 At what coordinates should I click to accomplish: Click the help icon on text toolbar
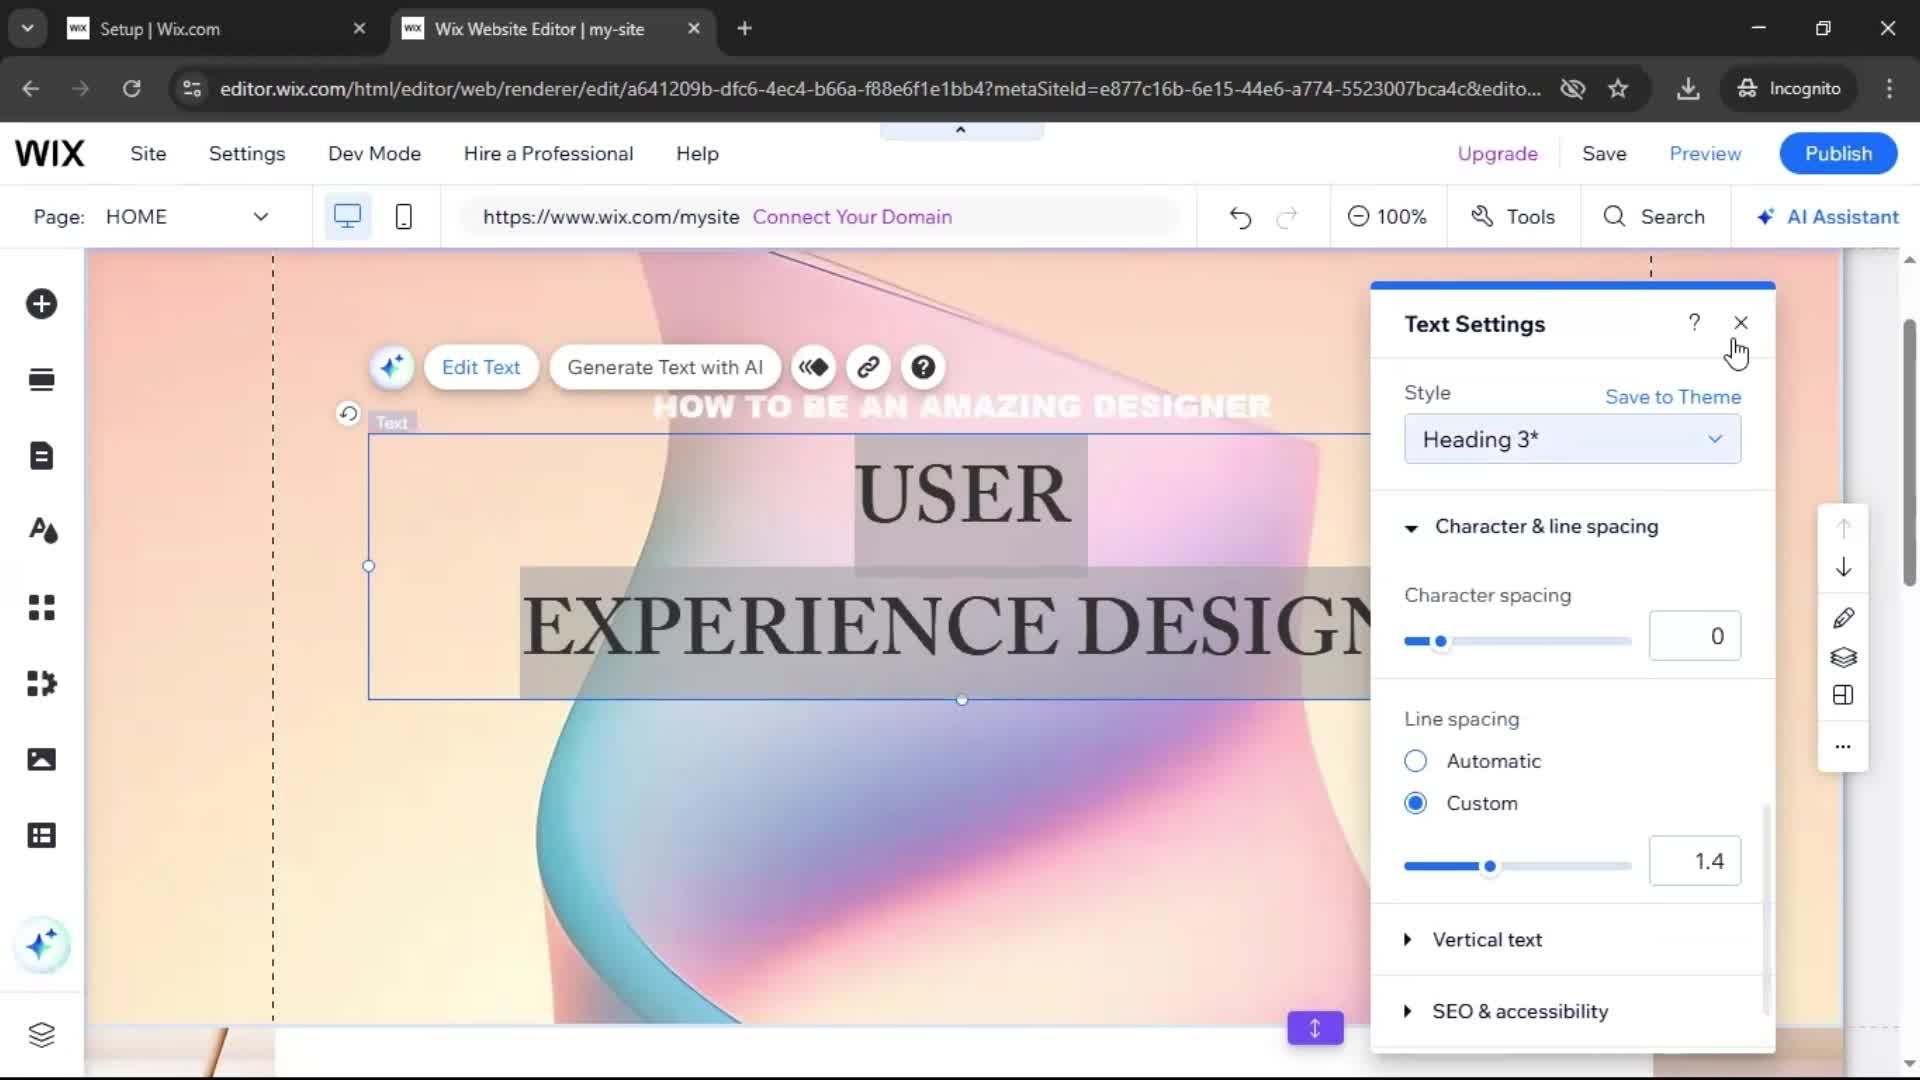point(923,367)
